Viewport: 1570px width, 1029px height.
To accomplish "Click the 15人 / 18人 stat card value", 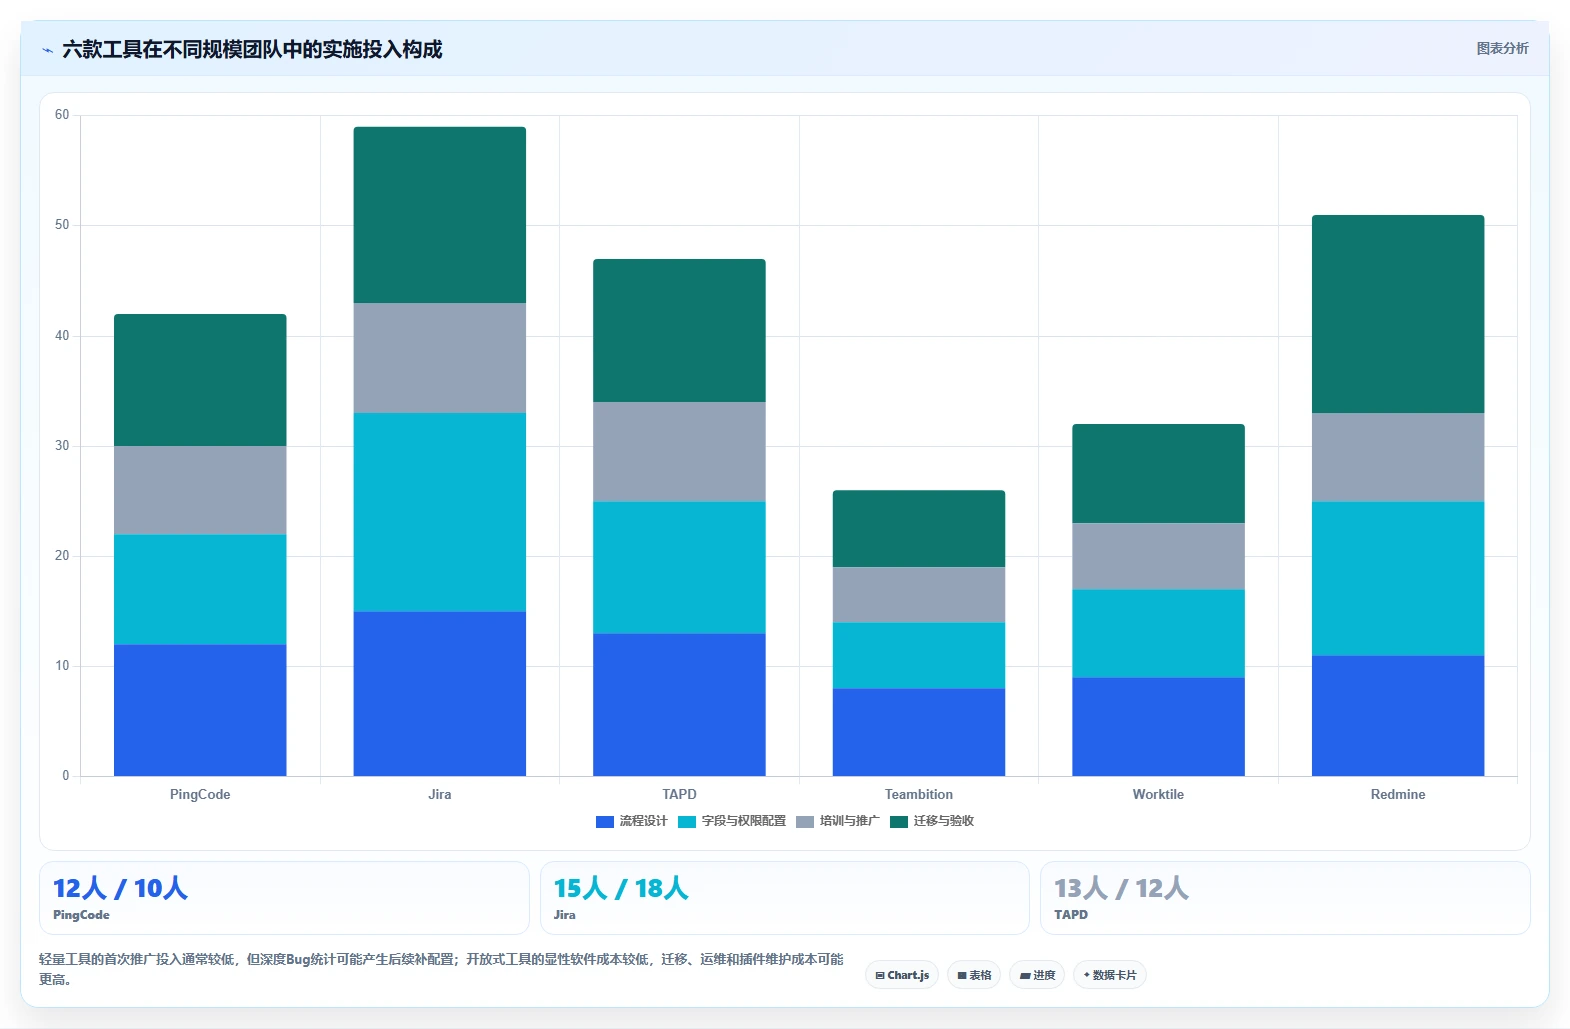I will coord(621,888).
